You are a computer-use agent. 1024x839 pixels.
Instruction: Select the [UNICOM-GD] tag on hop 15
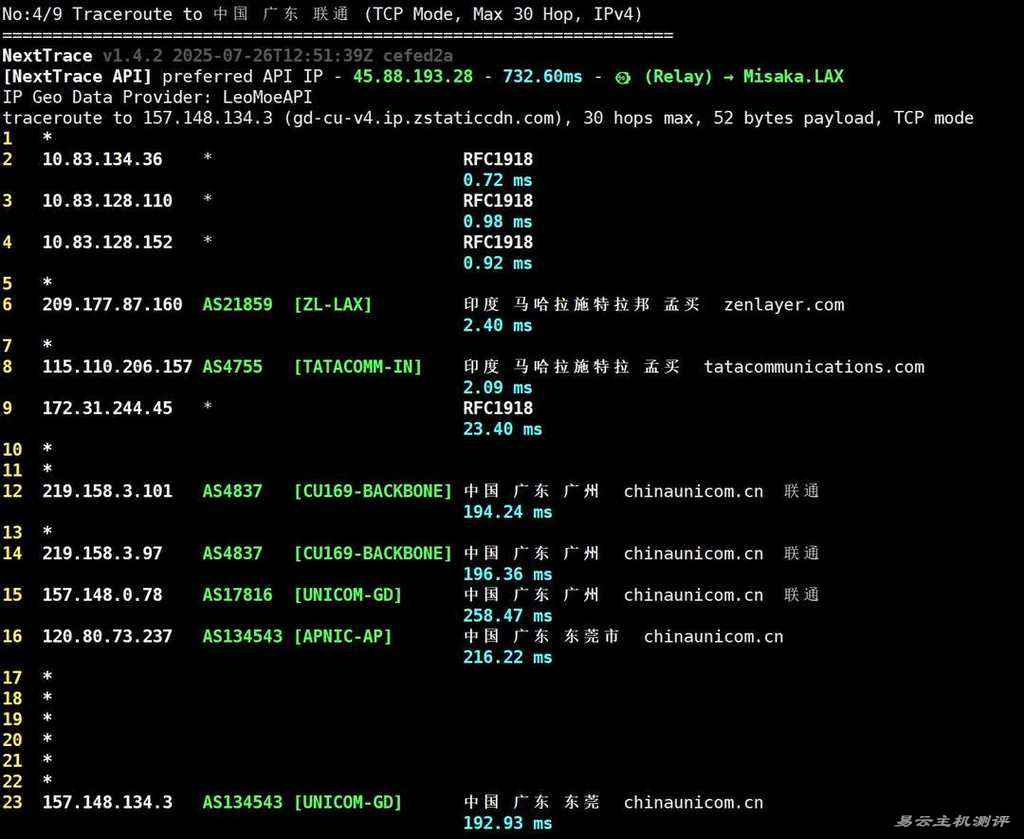347,595
